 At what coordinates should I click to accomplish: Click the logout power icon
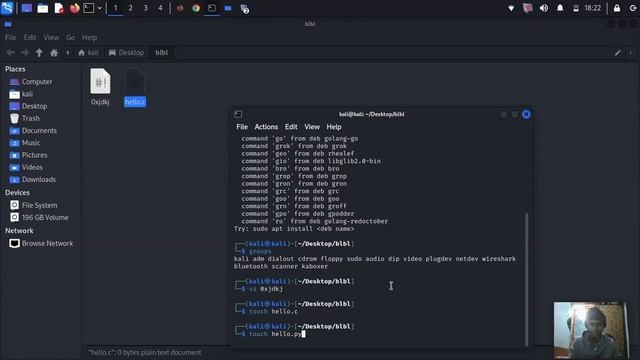[633, 8]
